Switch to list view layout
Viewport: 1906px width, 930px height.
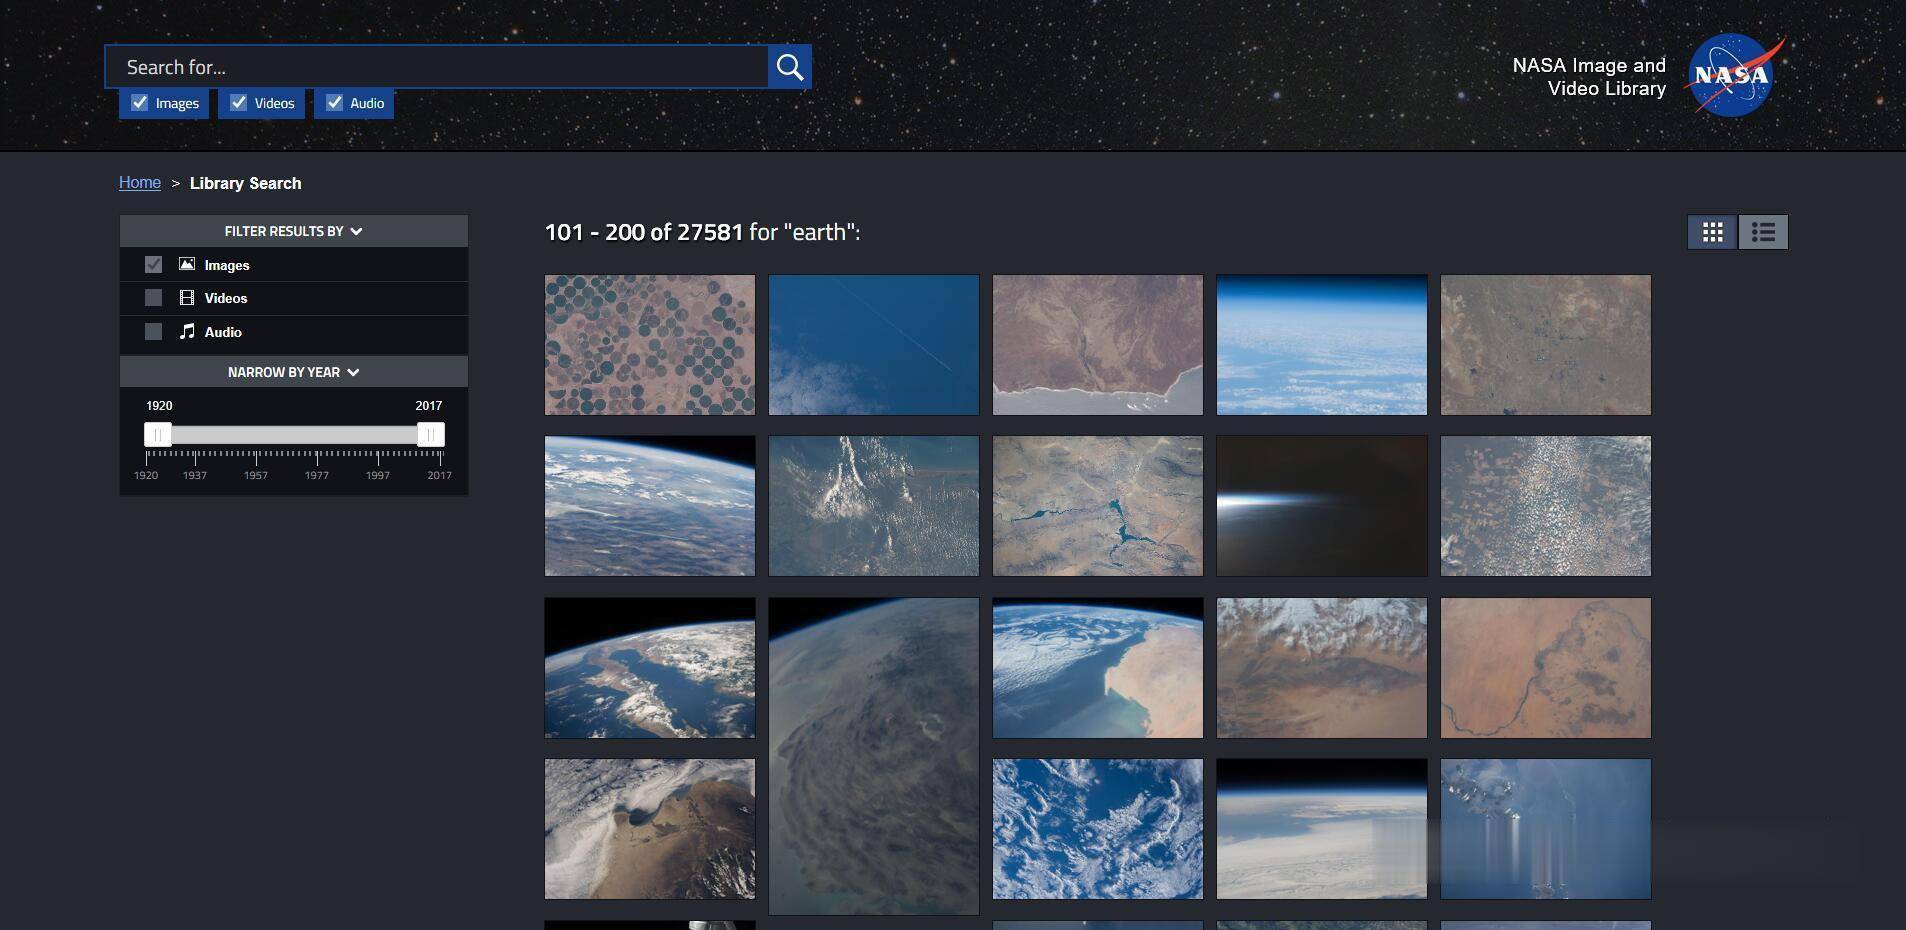click(x=1763, y=232)
